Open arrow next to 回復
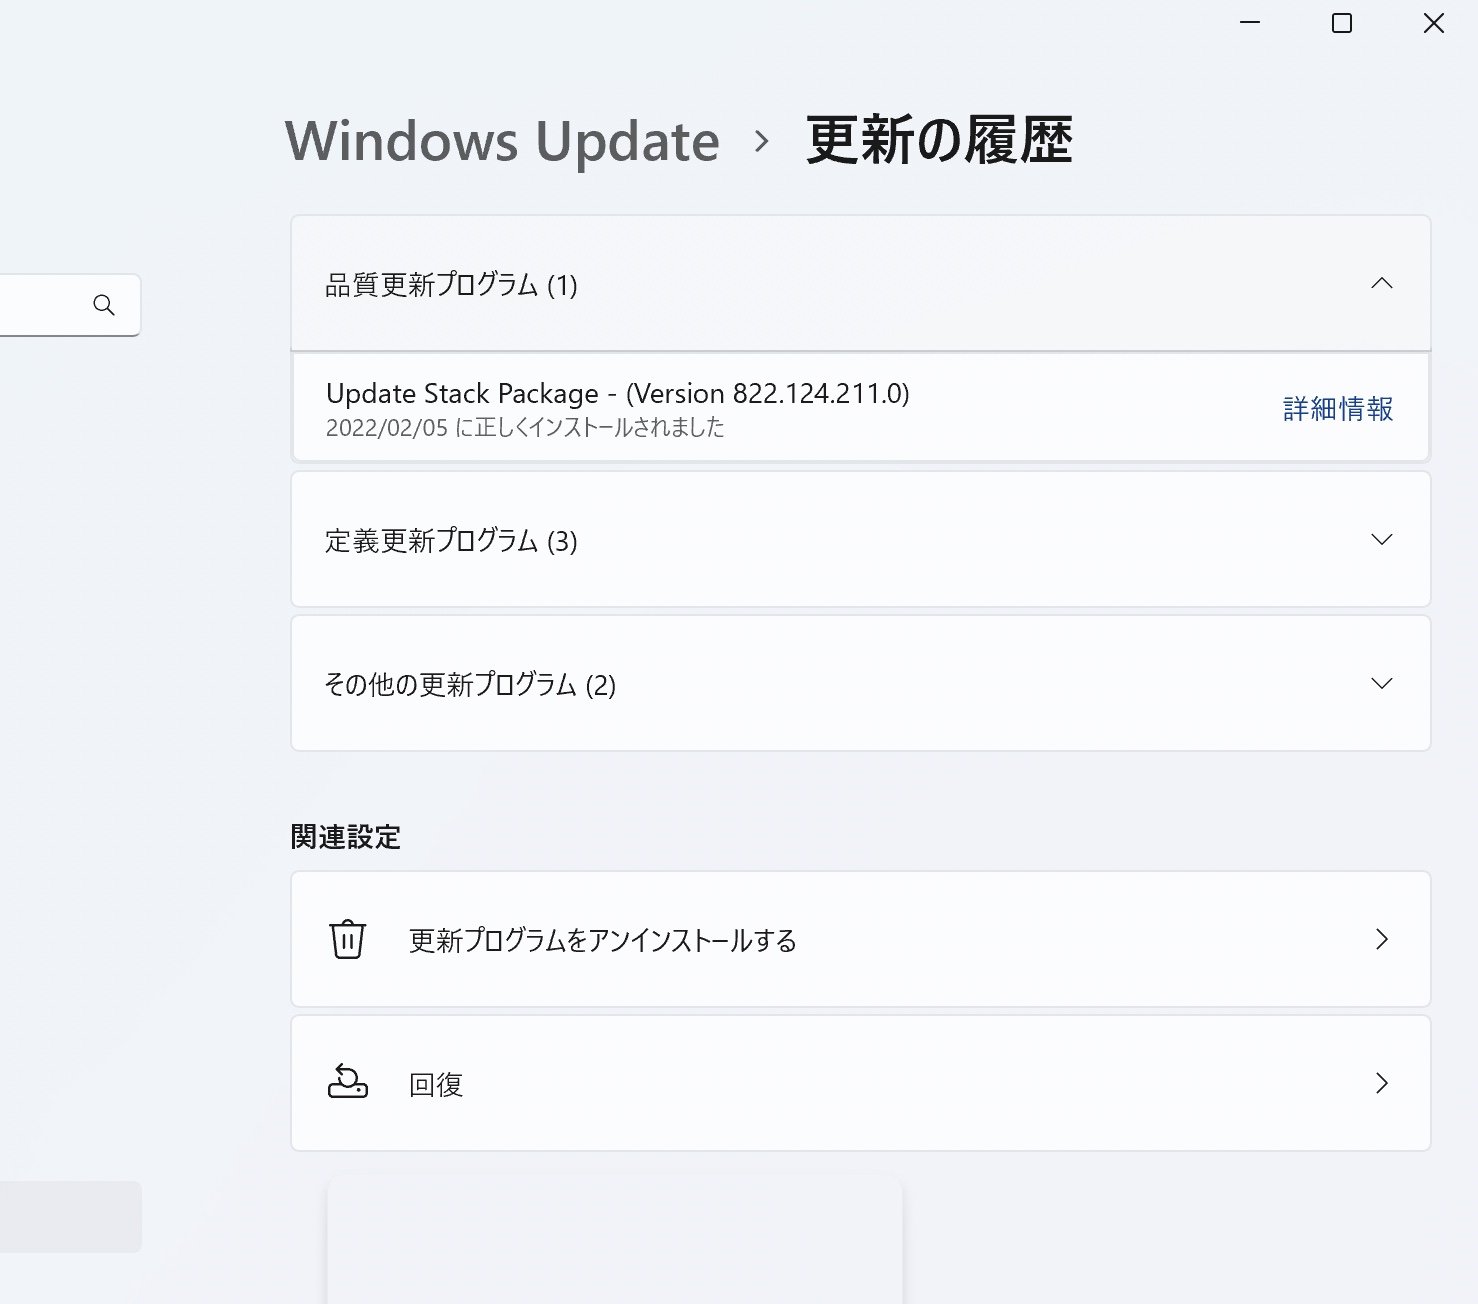The width and height of the screenshot is (1478, 1304). pos(1382,1083)
